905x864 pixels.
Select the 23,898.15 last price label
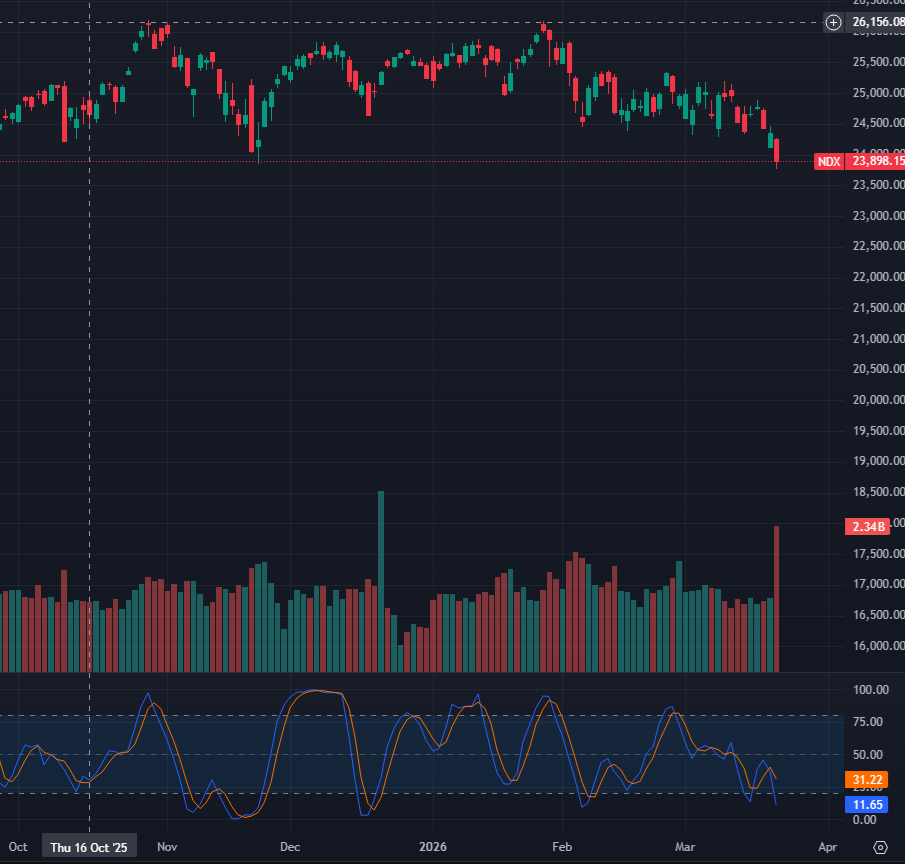[x=876, y=161]
